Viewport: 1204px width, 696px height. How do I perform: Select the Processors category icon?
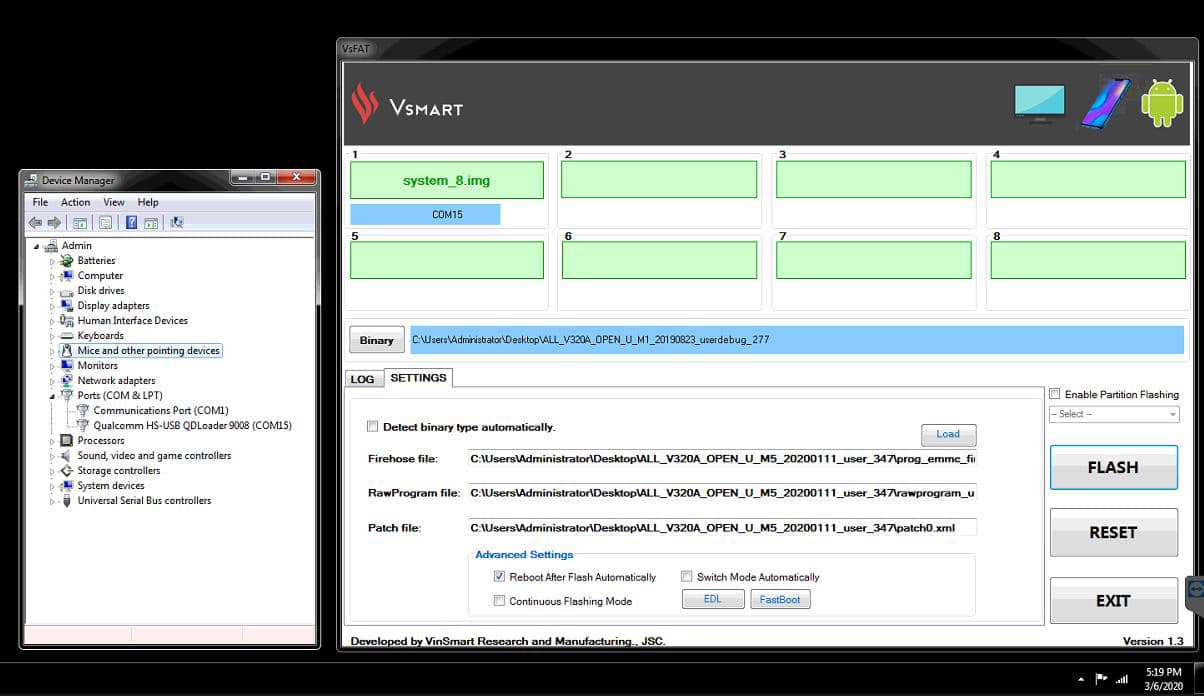67,441
